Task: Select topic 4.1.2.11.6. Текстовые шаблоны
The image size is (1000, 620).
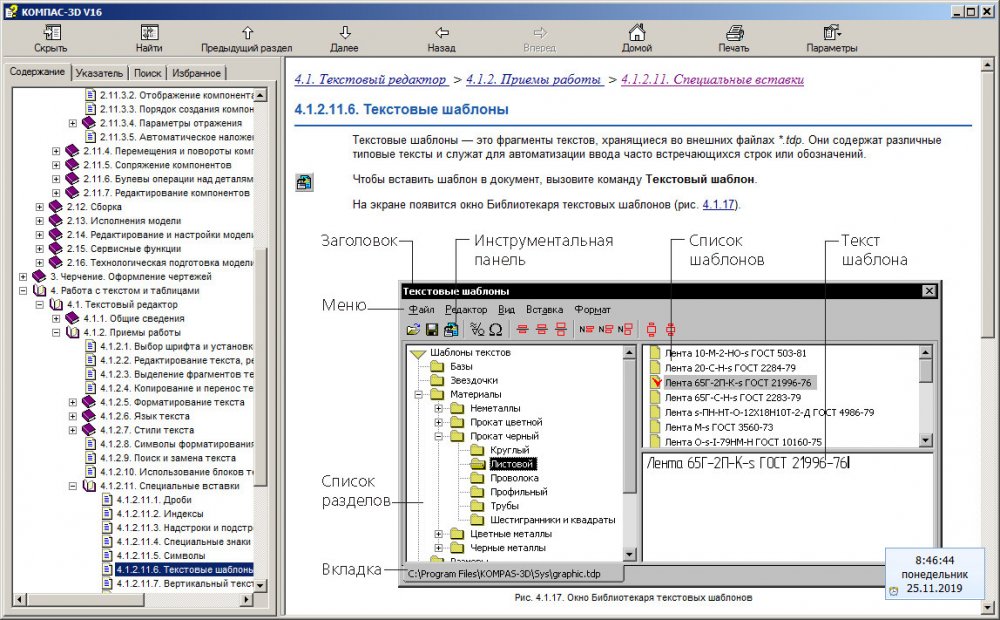Action: [185, 570]
